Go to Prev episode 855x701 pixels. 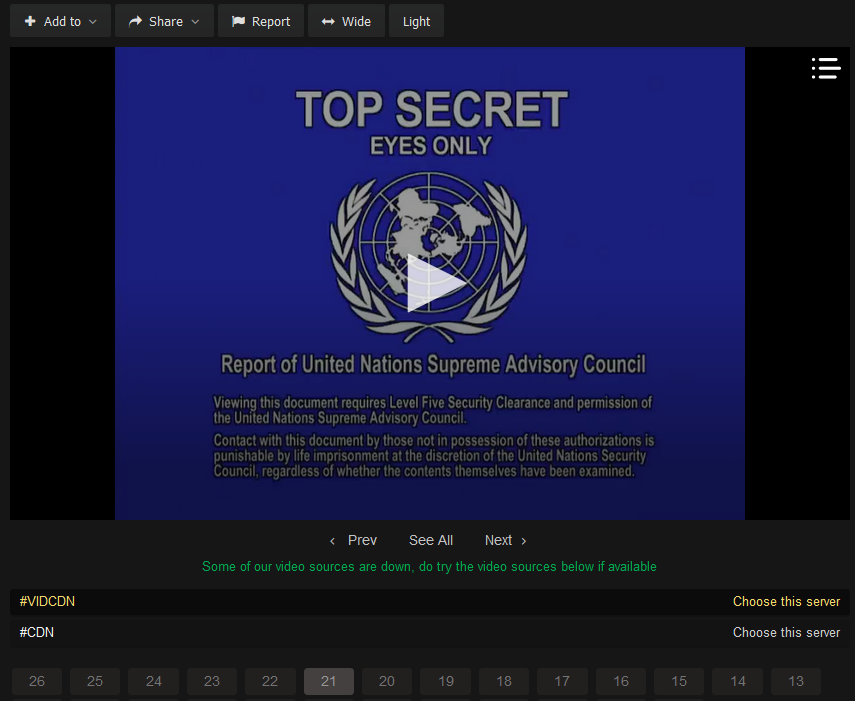point(362,540)
